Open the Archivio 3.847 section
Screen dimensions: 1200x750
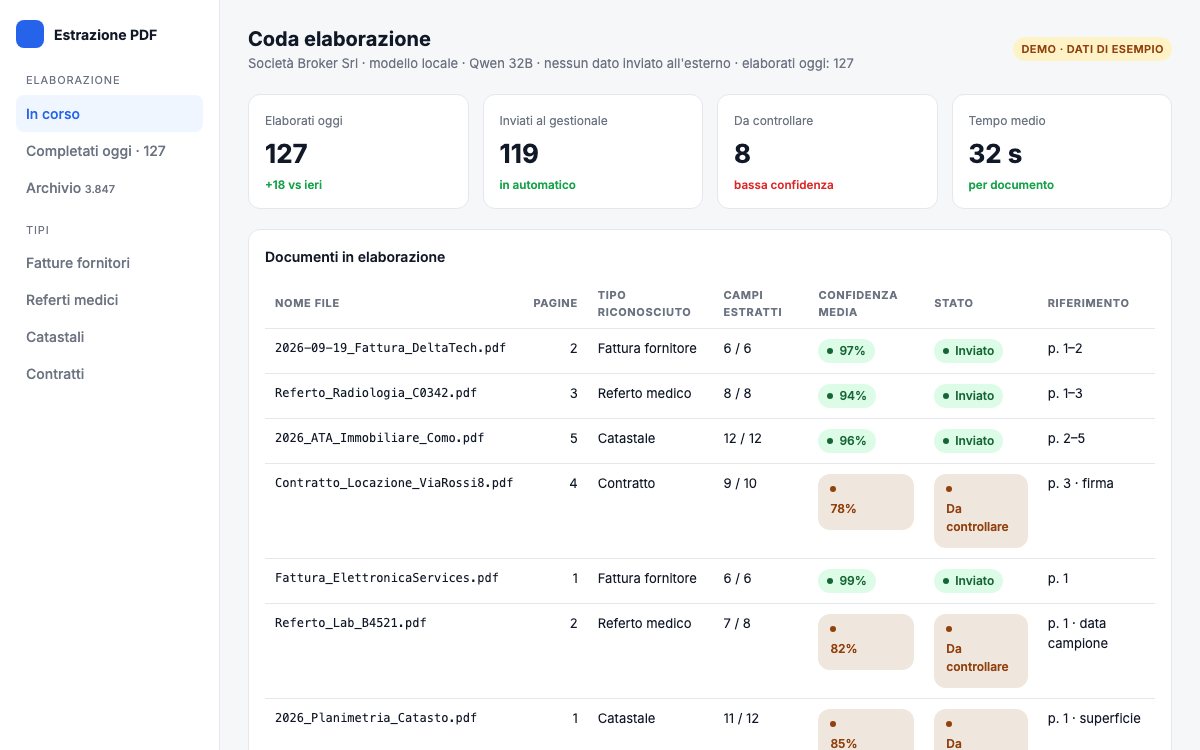(109, 188)
